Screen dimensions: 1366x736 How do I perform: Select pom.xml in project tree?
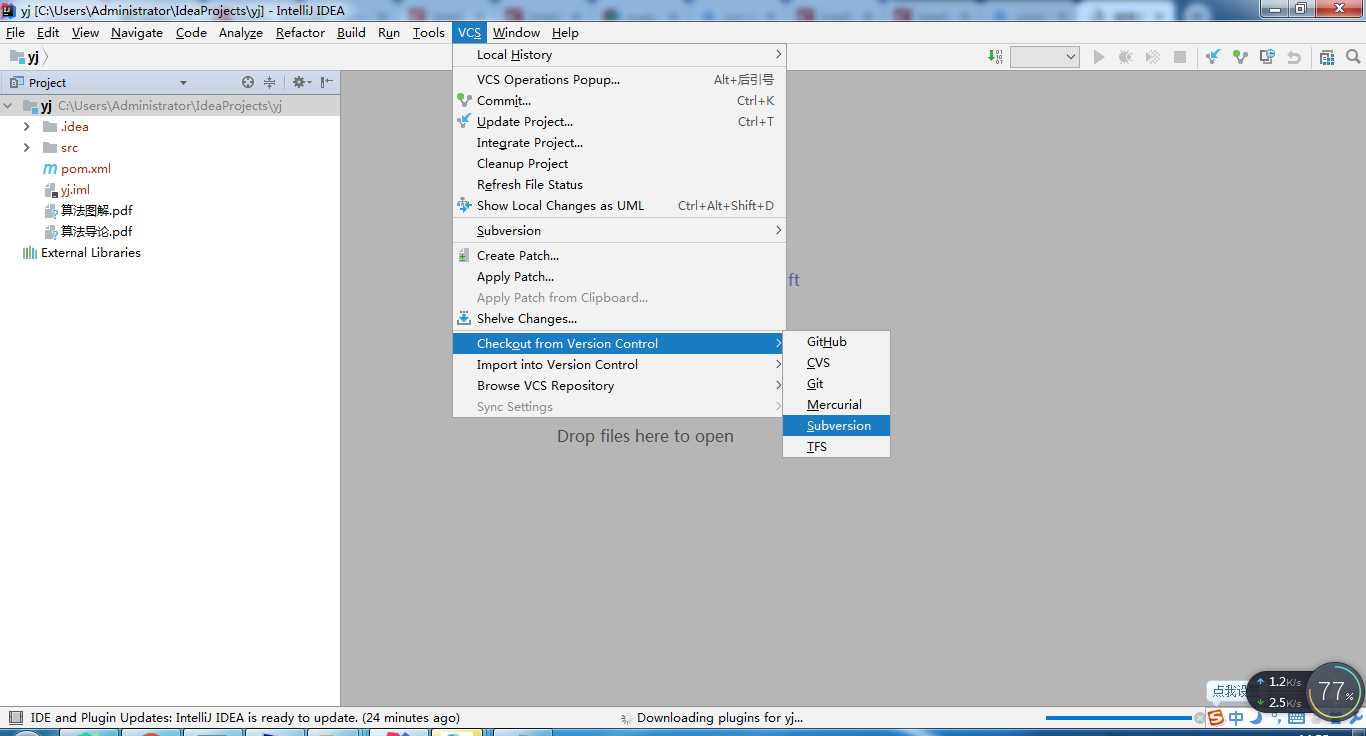[86, 169]
